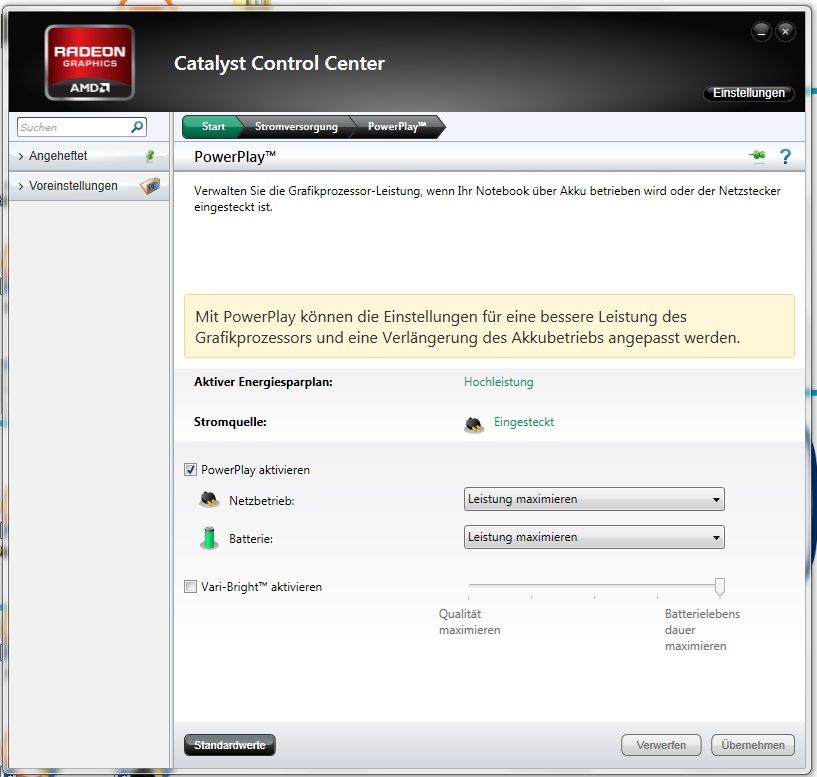Viewport: 817px width, 777px height.
Task: Click the Übernehmen button
Action: click(x=753, y=745)
